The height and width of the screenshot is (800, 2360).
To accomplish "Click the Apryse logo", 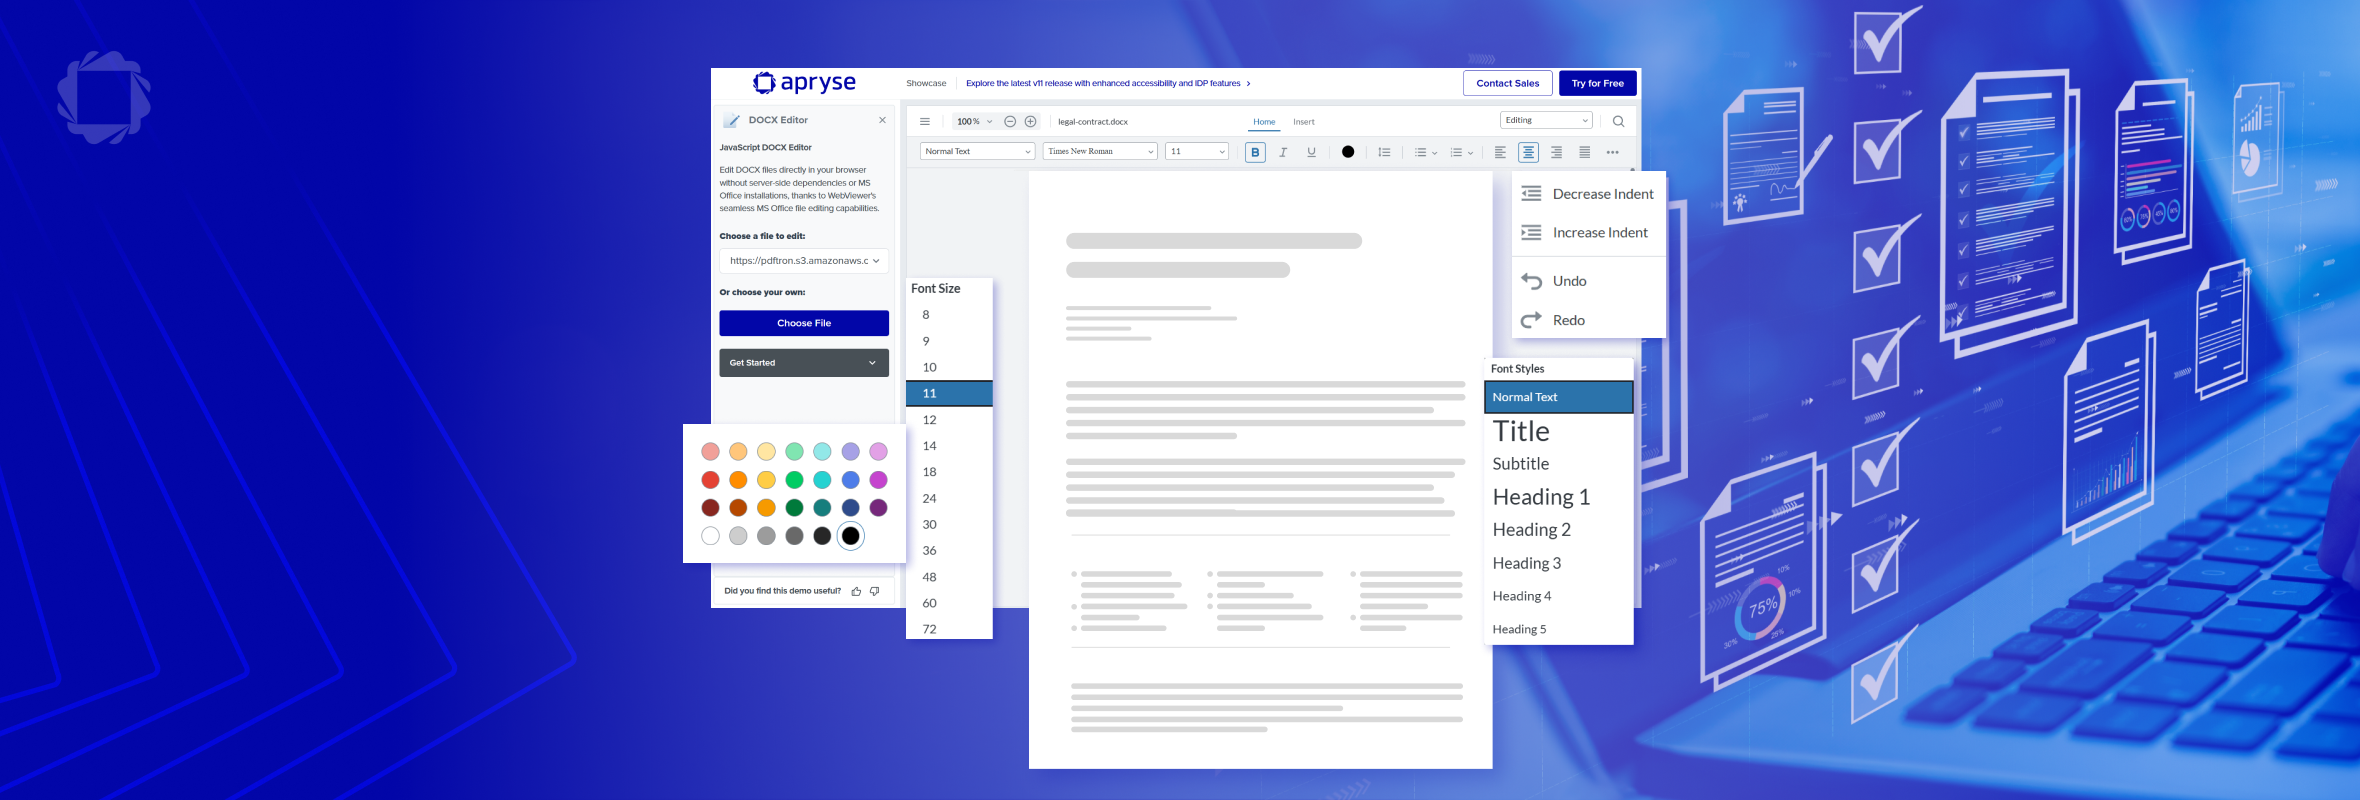I will [x=804, y=82].
